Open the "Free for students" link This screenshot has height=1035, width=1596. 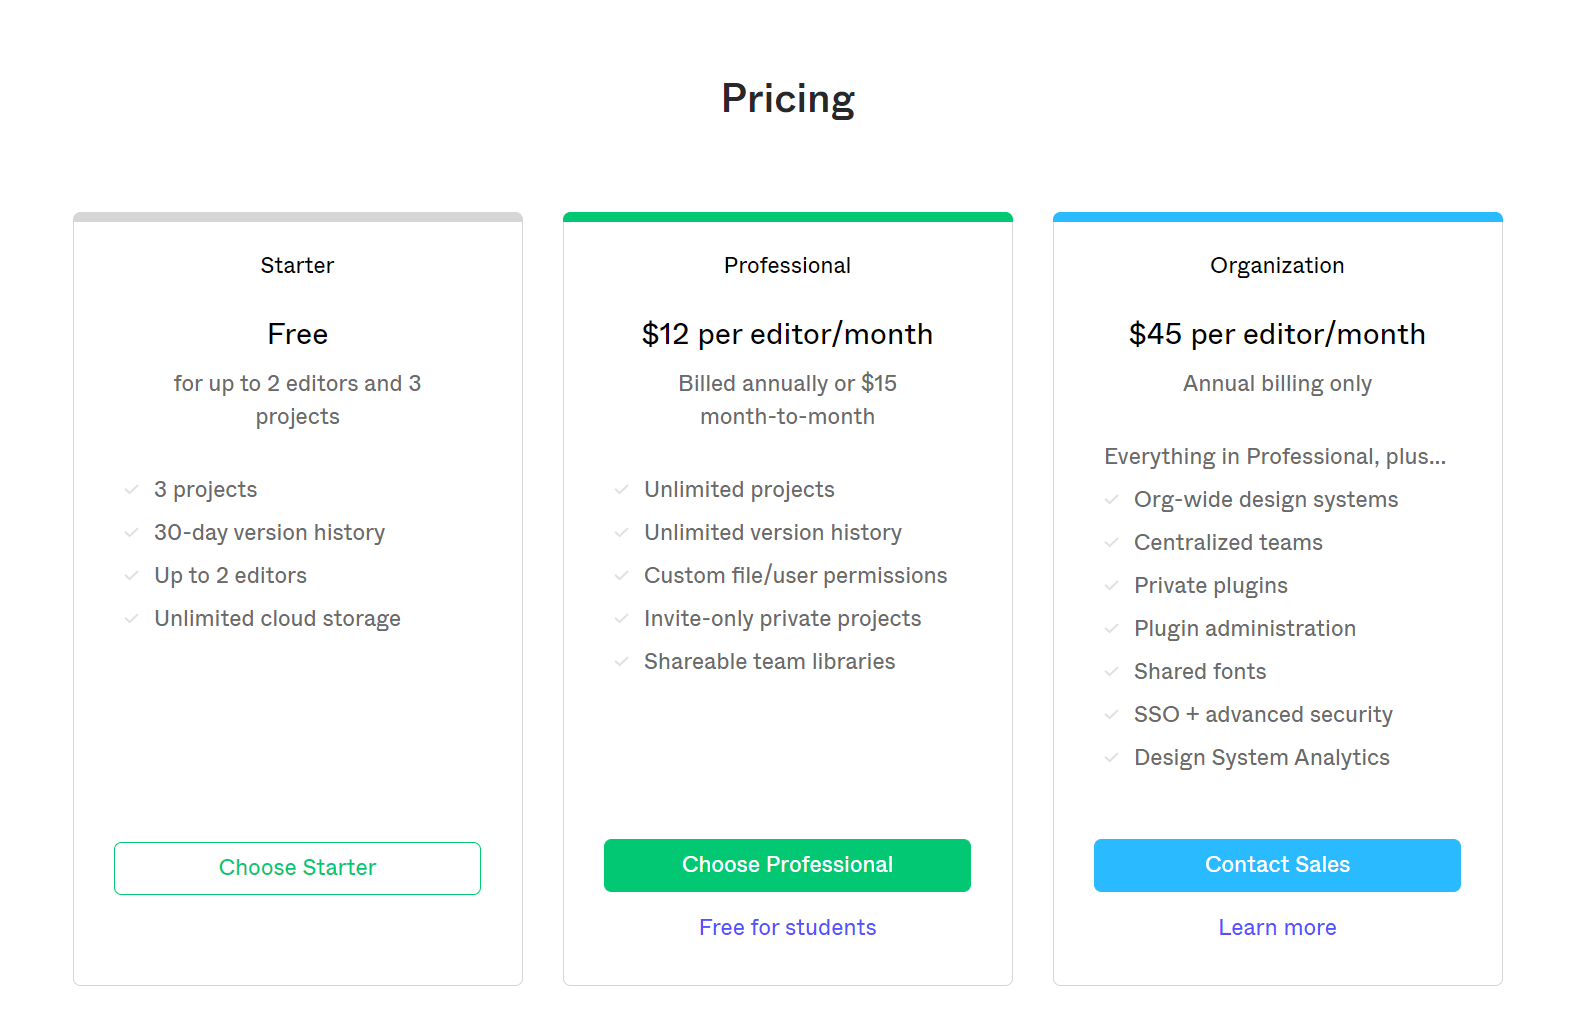tap(788, 928)
